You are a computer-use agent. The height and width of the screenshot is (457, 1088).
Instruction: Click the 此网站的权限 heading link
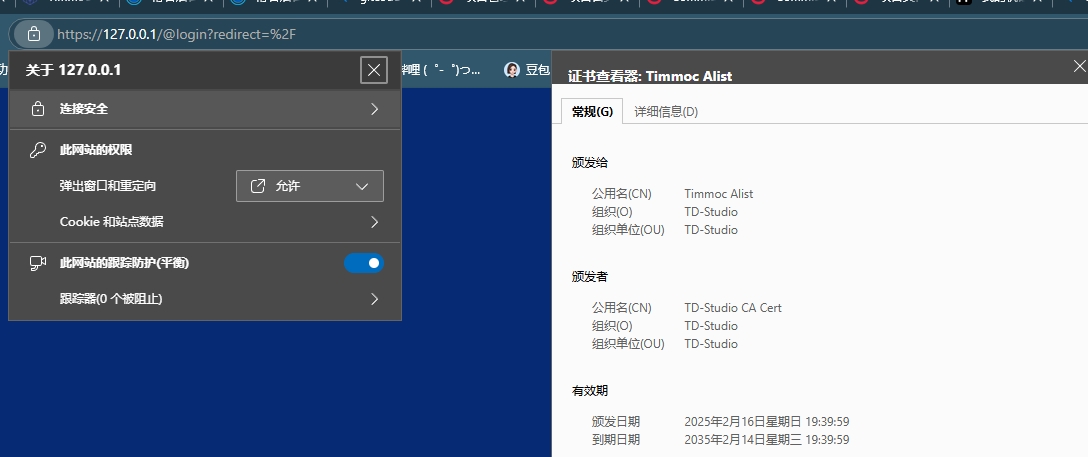96,150
